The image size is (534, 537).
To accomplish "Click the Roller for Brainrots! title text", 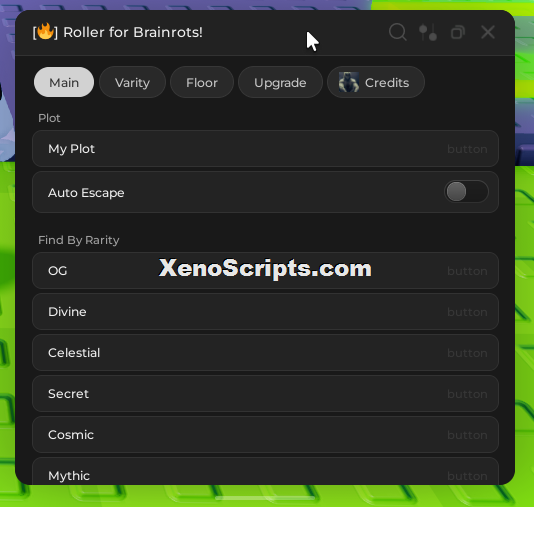I will 133,32.
